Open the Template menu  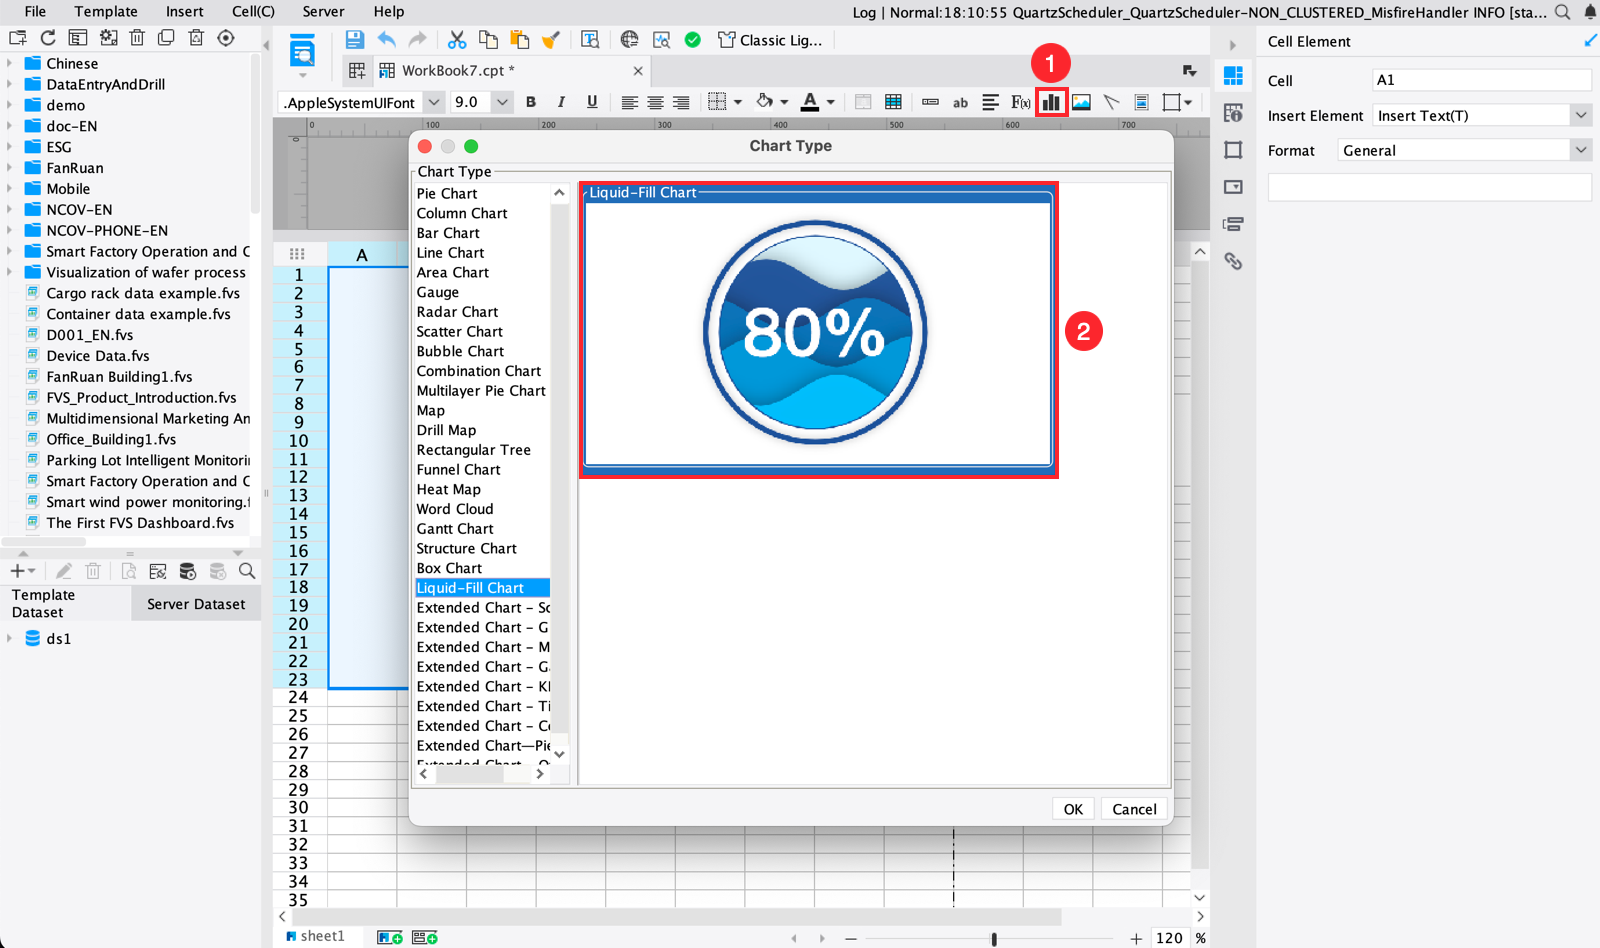pyautogui.click(x=106, y=12)
